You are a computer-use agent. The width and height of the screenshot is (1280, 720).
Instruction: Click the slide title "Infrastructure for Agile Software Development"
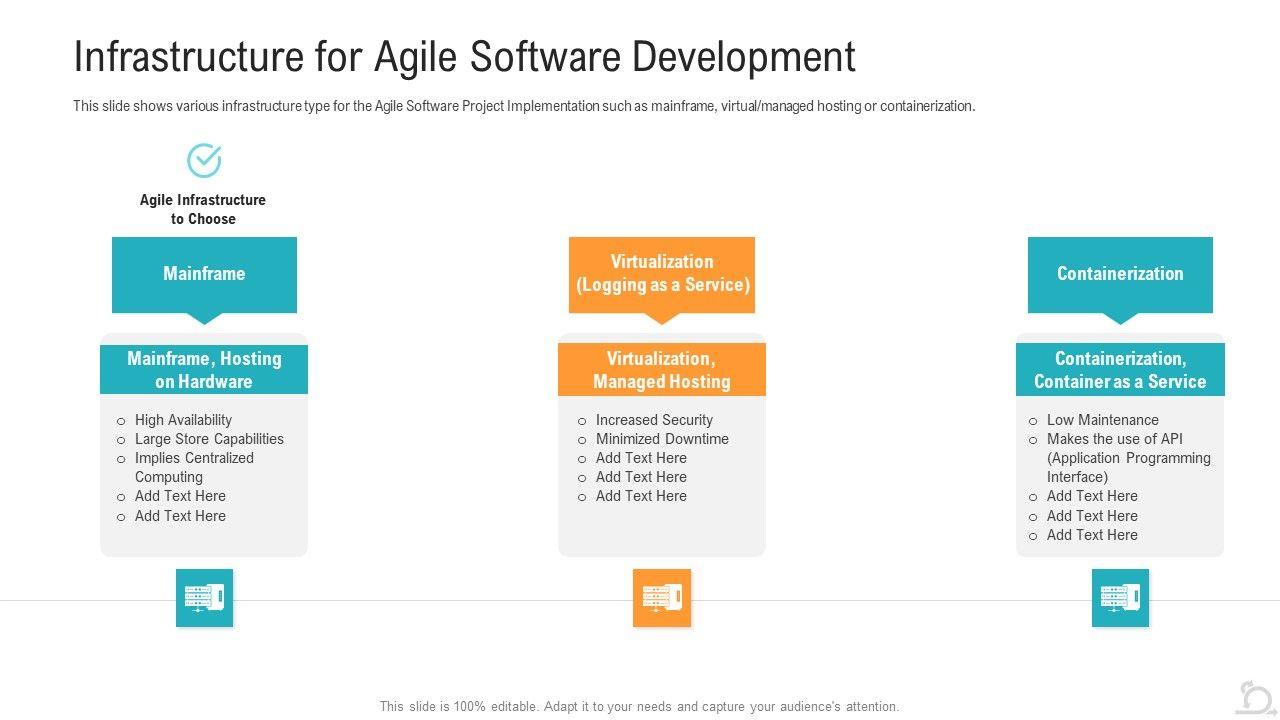tap(465, 57)
